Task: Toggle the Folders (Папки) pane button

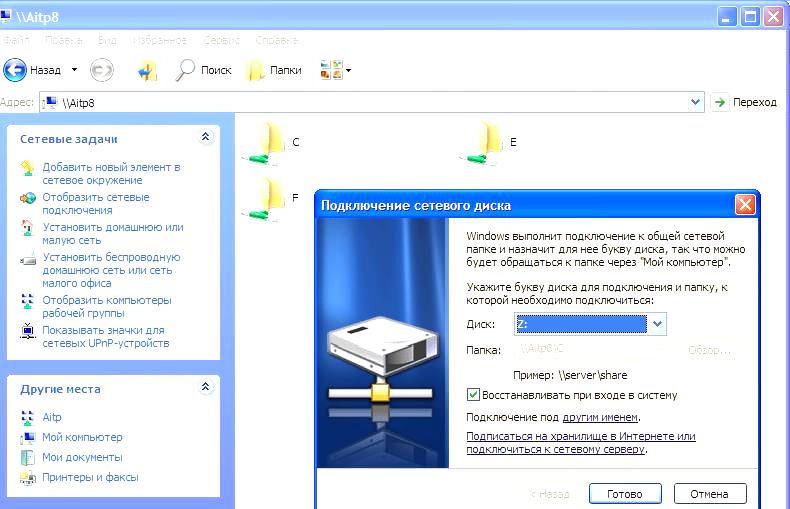Action: 274,70
